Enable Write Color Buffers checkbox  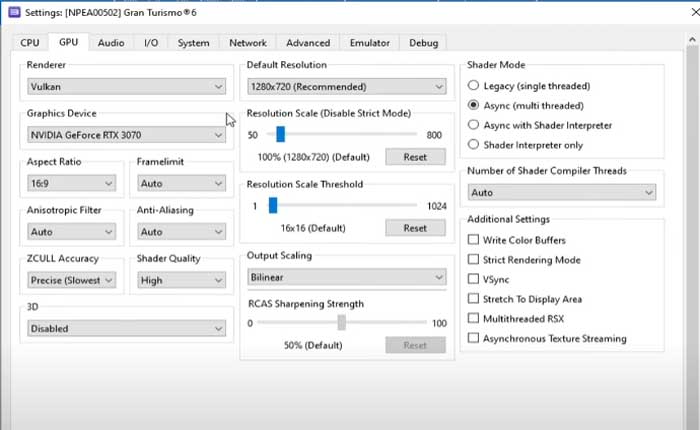click(x=474, y=240)
